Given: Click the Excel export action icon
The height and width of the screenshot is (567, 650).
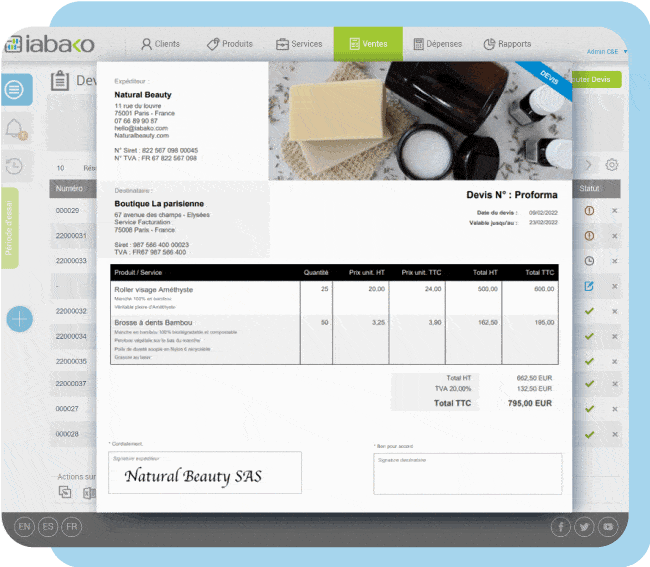Looking at the screenshot, I should point(89,493).
